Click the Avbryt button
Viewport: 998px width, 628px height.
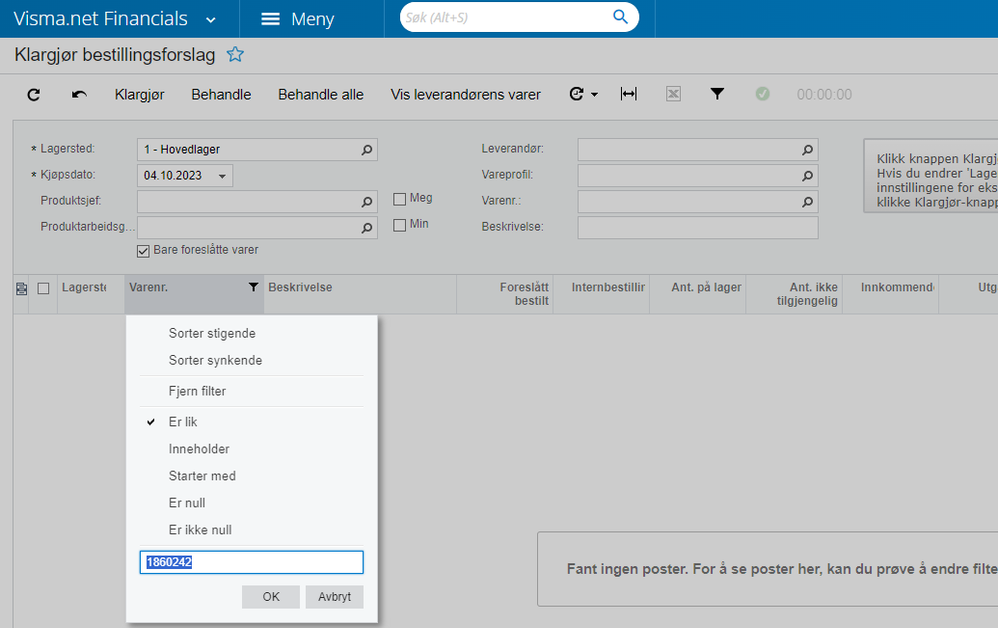click(334, 597)
